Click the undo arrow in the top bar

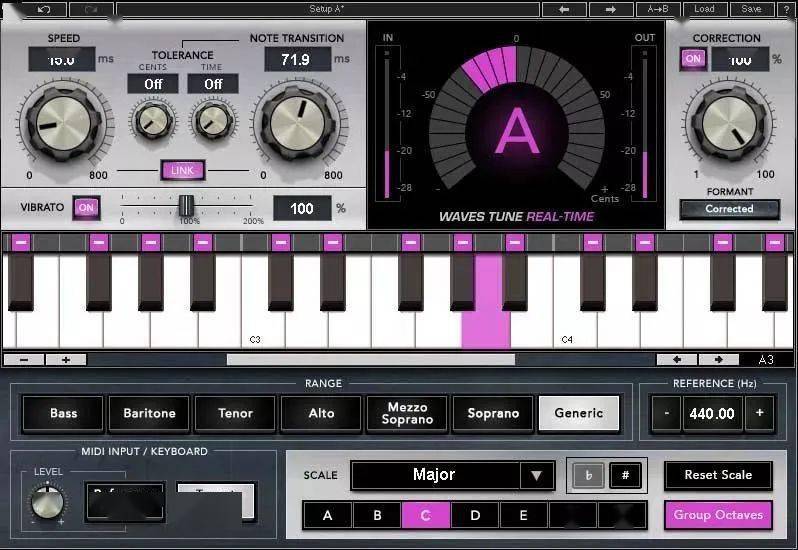[45, 9]
